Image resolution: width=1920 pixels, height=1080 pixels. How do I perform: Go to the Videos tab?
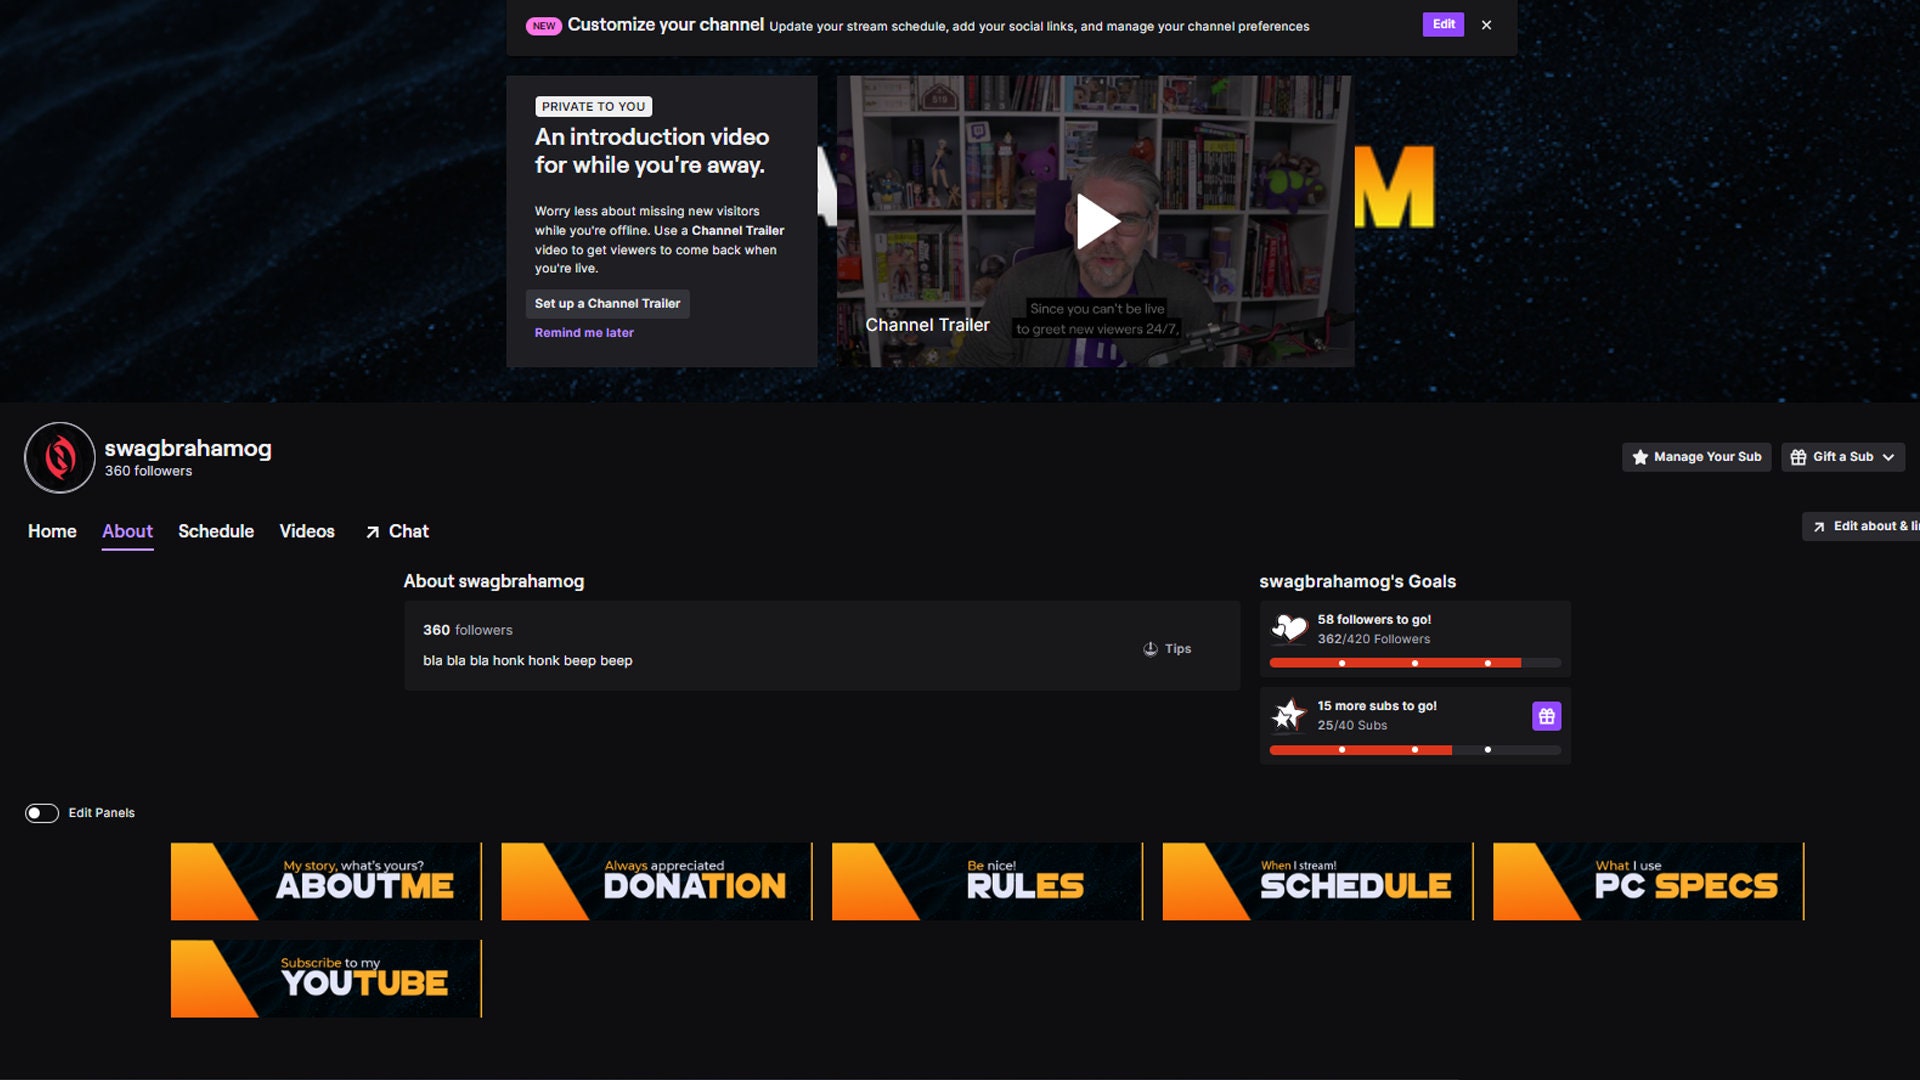click(307, 531)
